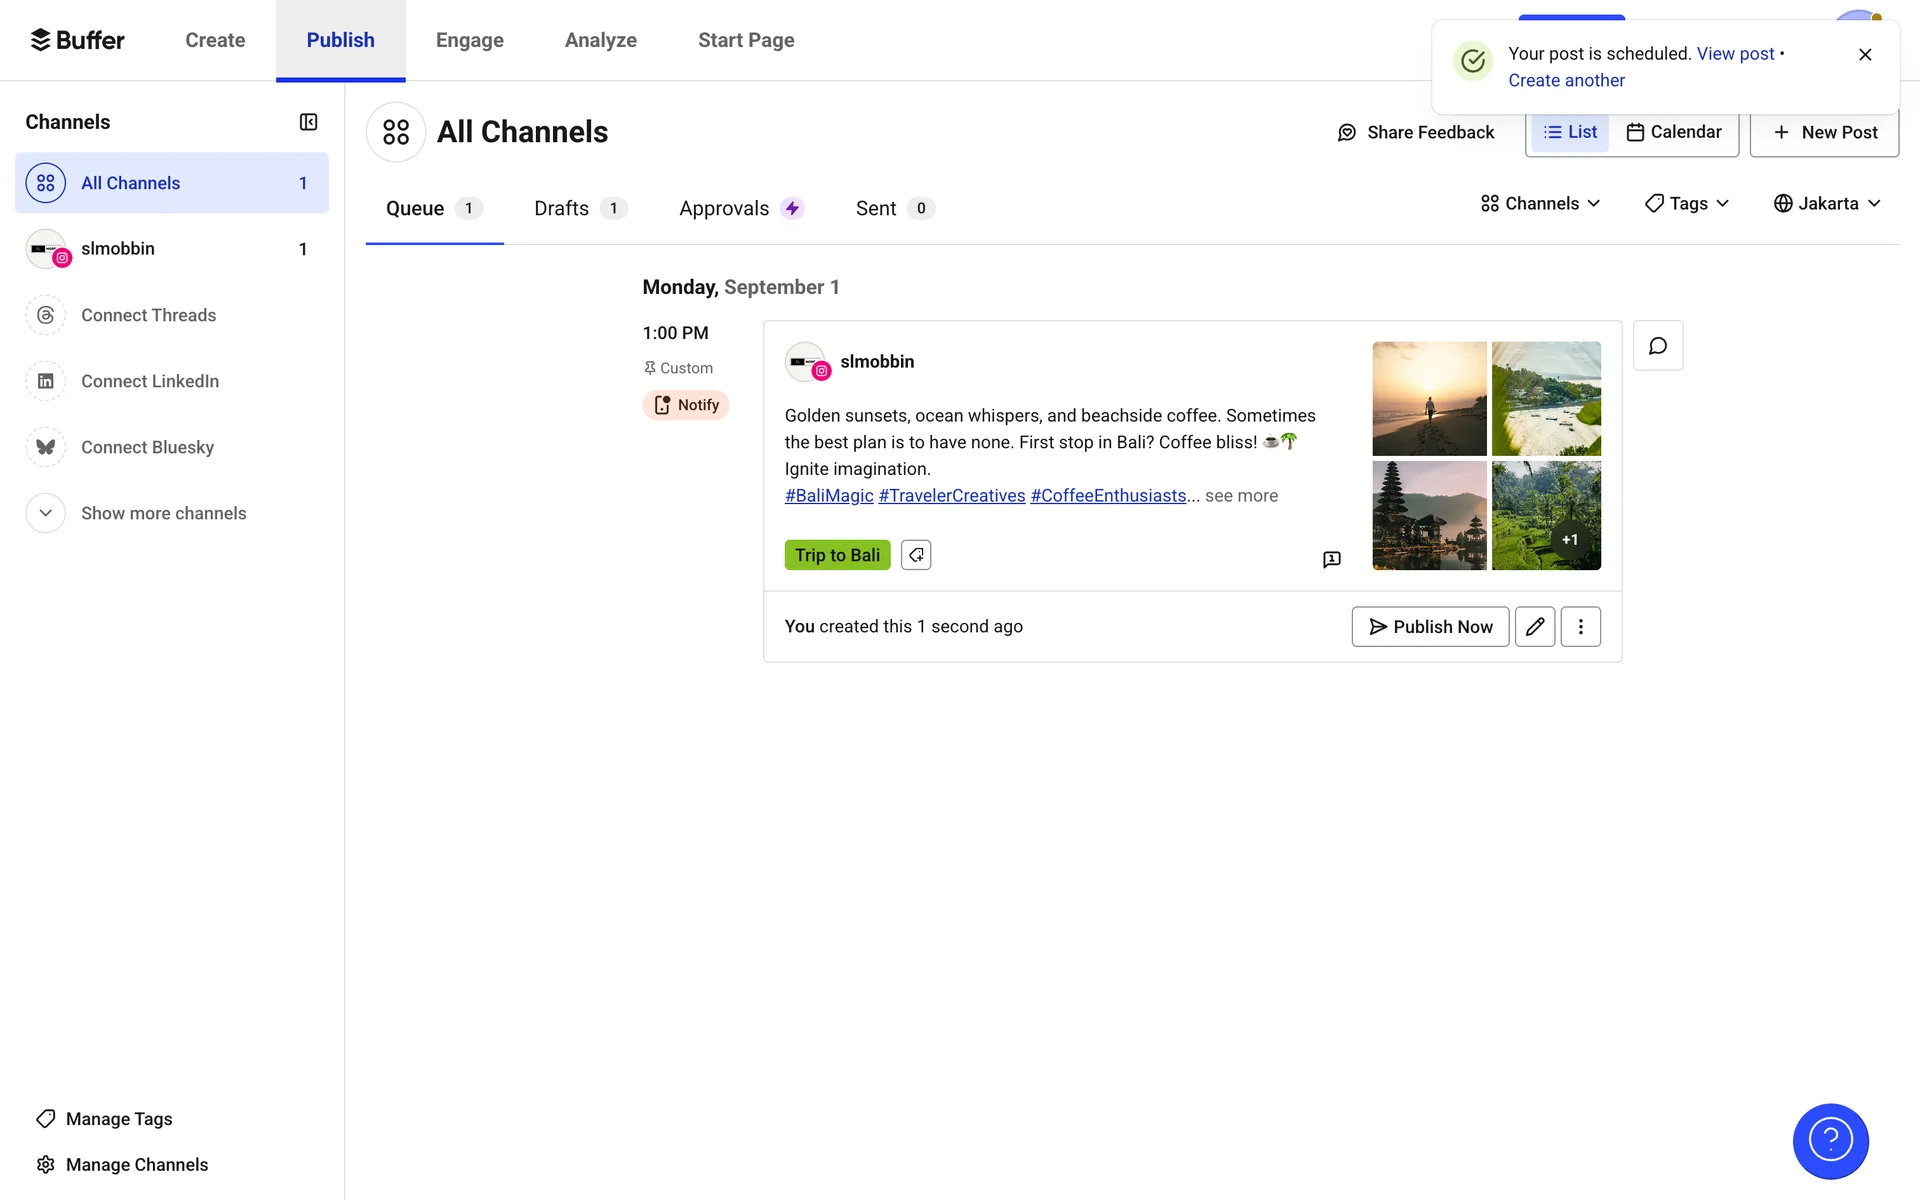The height and width of the screenshot is (1200, 1920).
Task: Click the add tag icon beside Trip to Bali
Action: pos(915,555)
